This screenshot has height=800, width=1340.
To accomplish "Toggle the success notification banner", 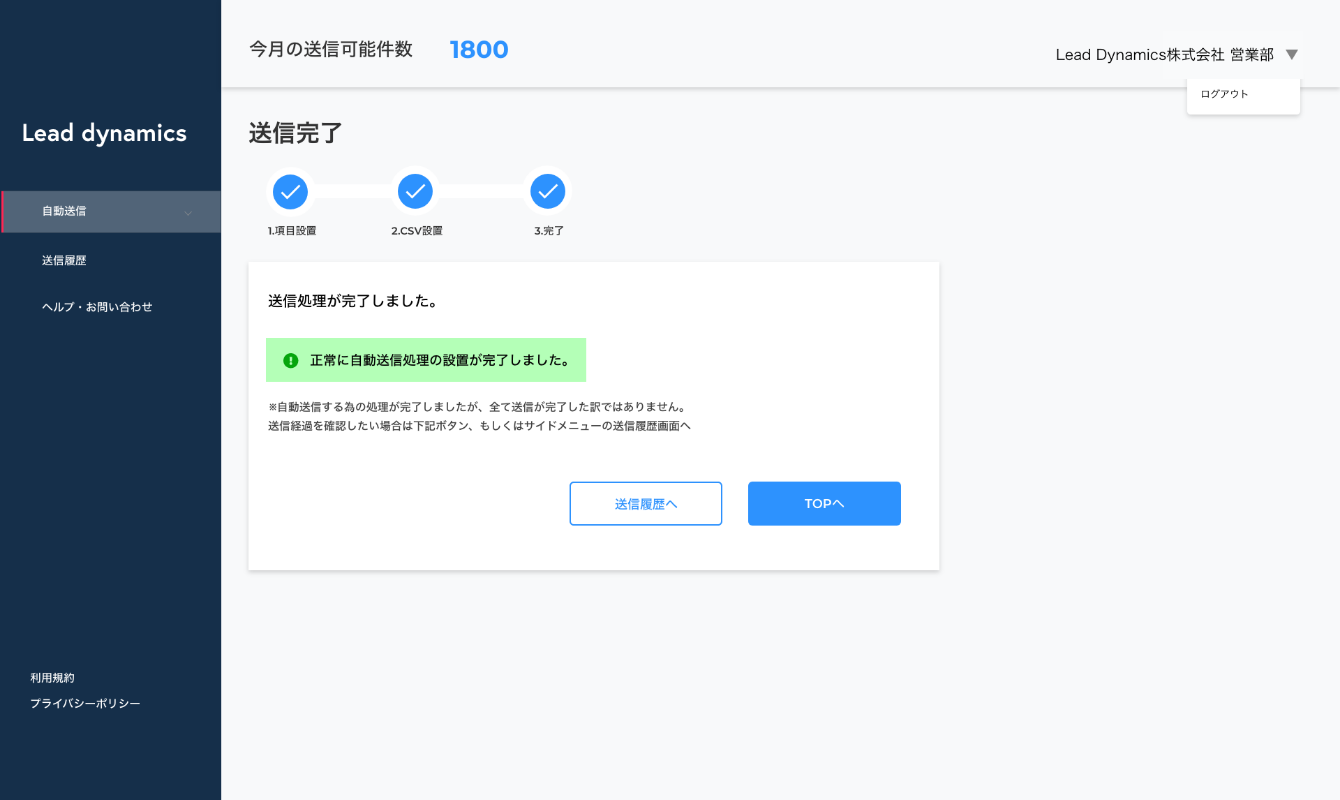I will tap(425, 359).
